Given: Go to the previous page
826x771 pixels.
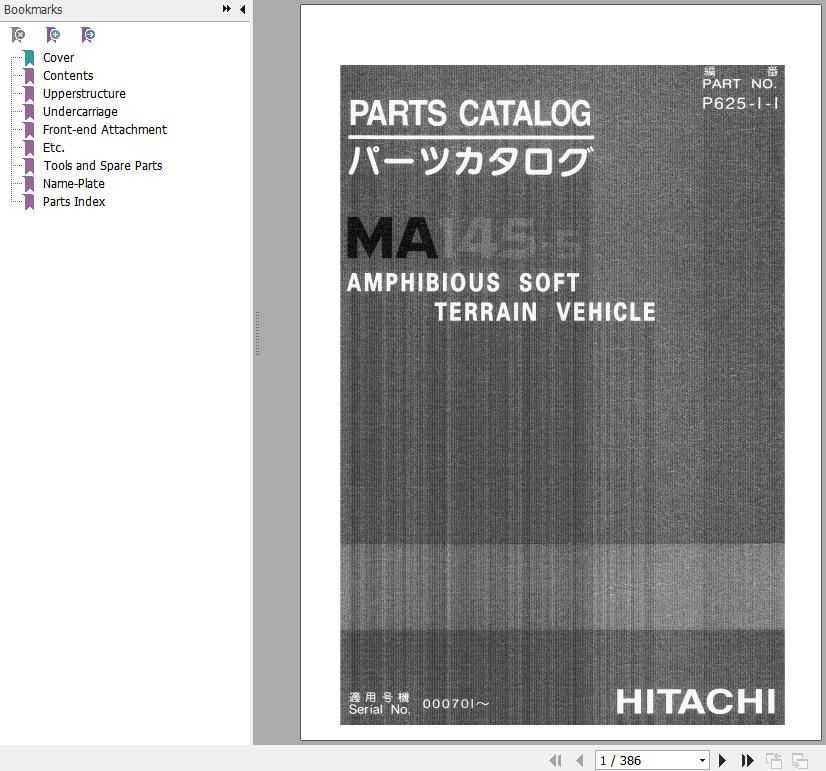Looking at the screenshot, I should tap(579, 760).
